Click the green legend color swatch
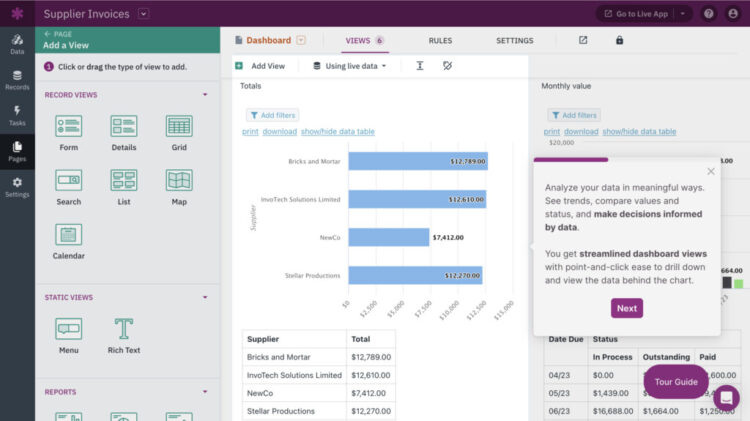The height and width of the screenshot is (421, 750). [739, 284]
